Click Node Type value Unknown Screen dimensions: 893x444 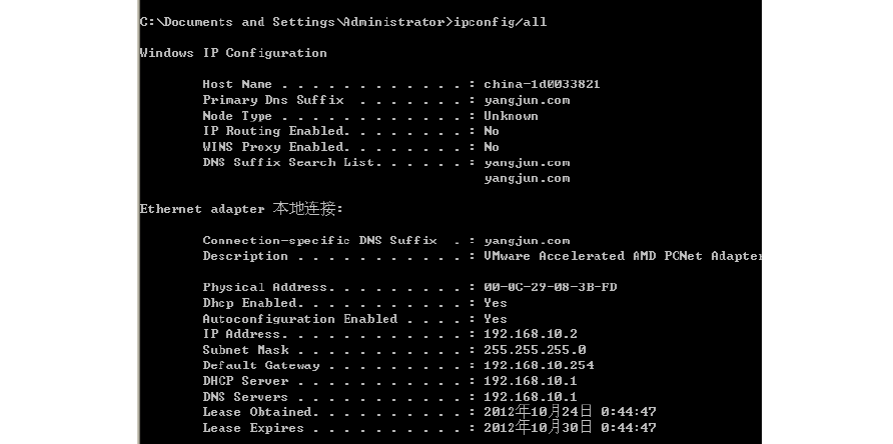pyautogui.click(x=510, y=116)
